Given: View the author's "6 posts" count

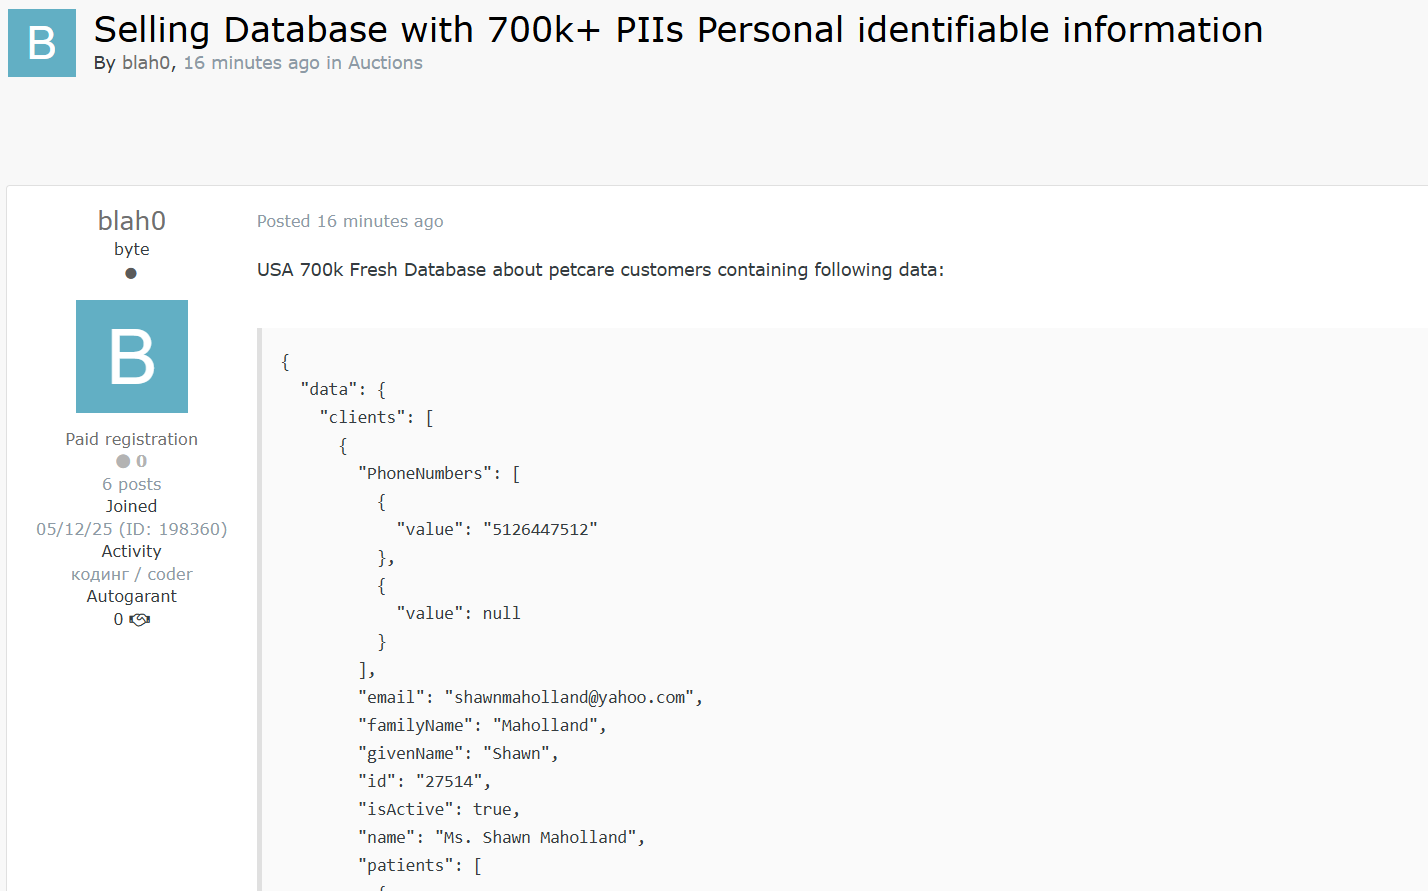Looking at the screenshot, I should (x=132, y=484).
